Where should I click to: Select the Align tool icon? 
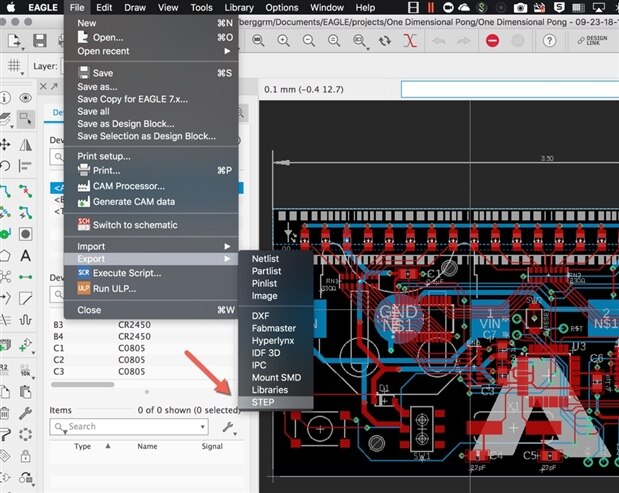25,166
